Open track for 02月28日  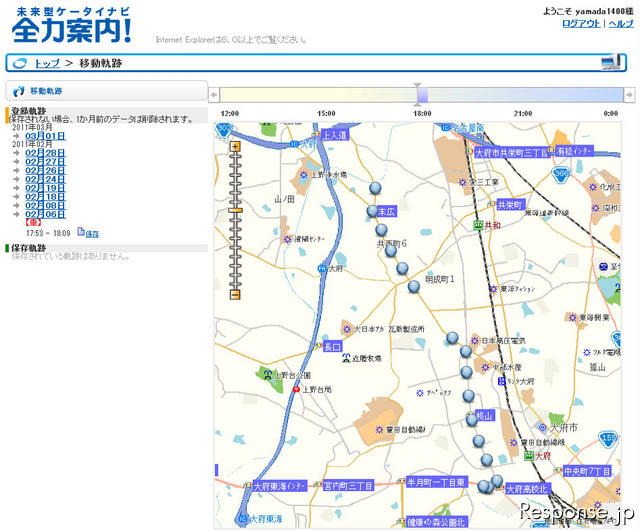tap(45, 153)
